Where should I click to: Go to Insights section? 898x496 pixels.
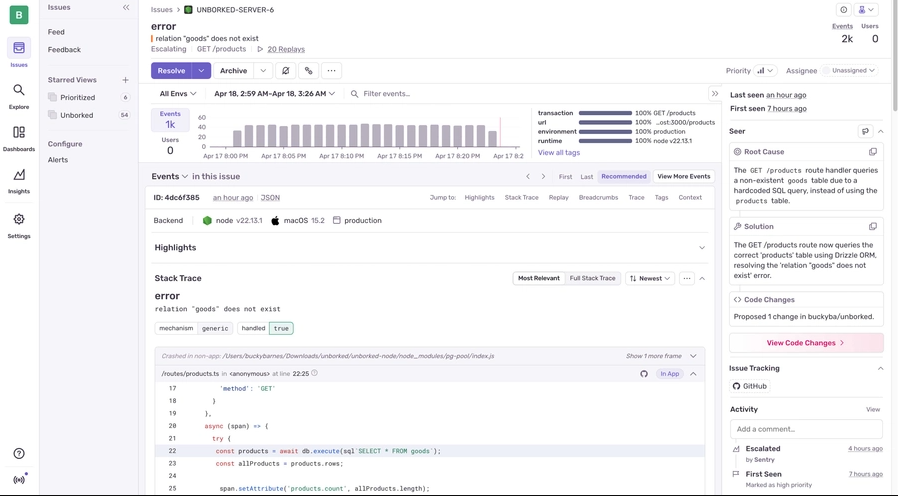(x=19, y=181)
